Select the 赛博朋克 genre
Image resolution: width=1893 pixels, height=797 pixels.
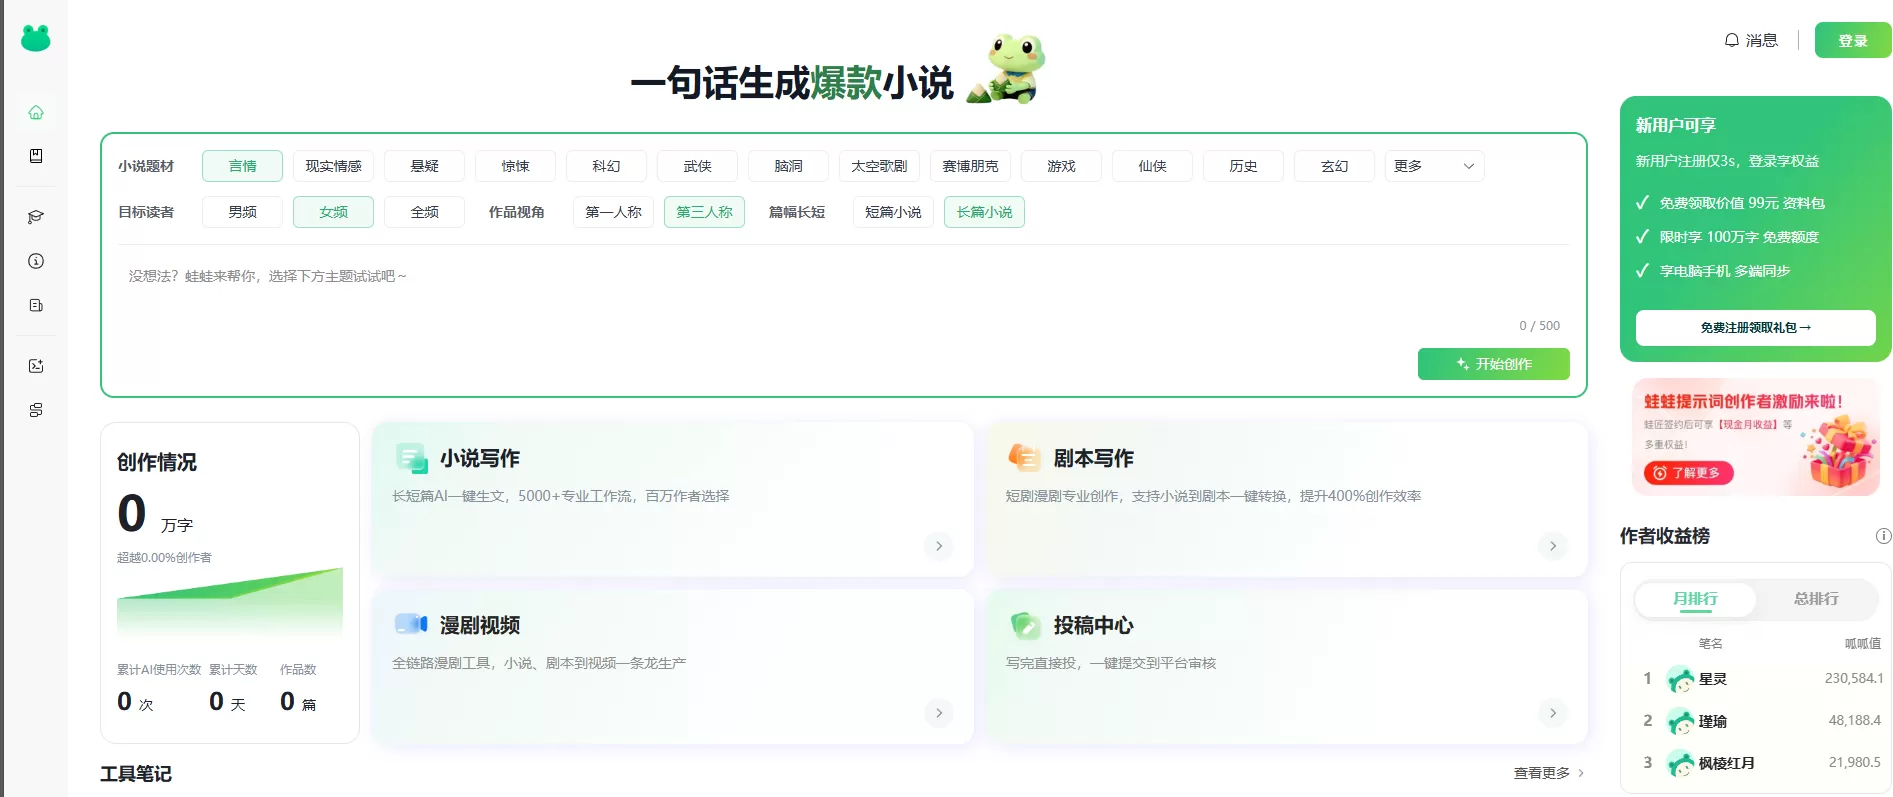[x=970, y=166]
